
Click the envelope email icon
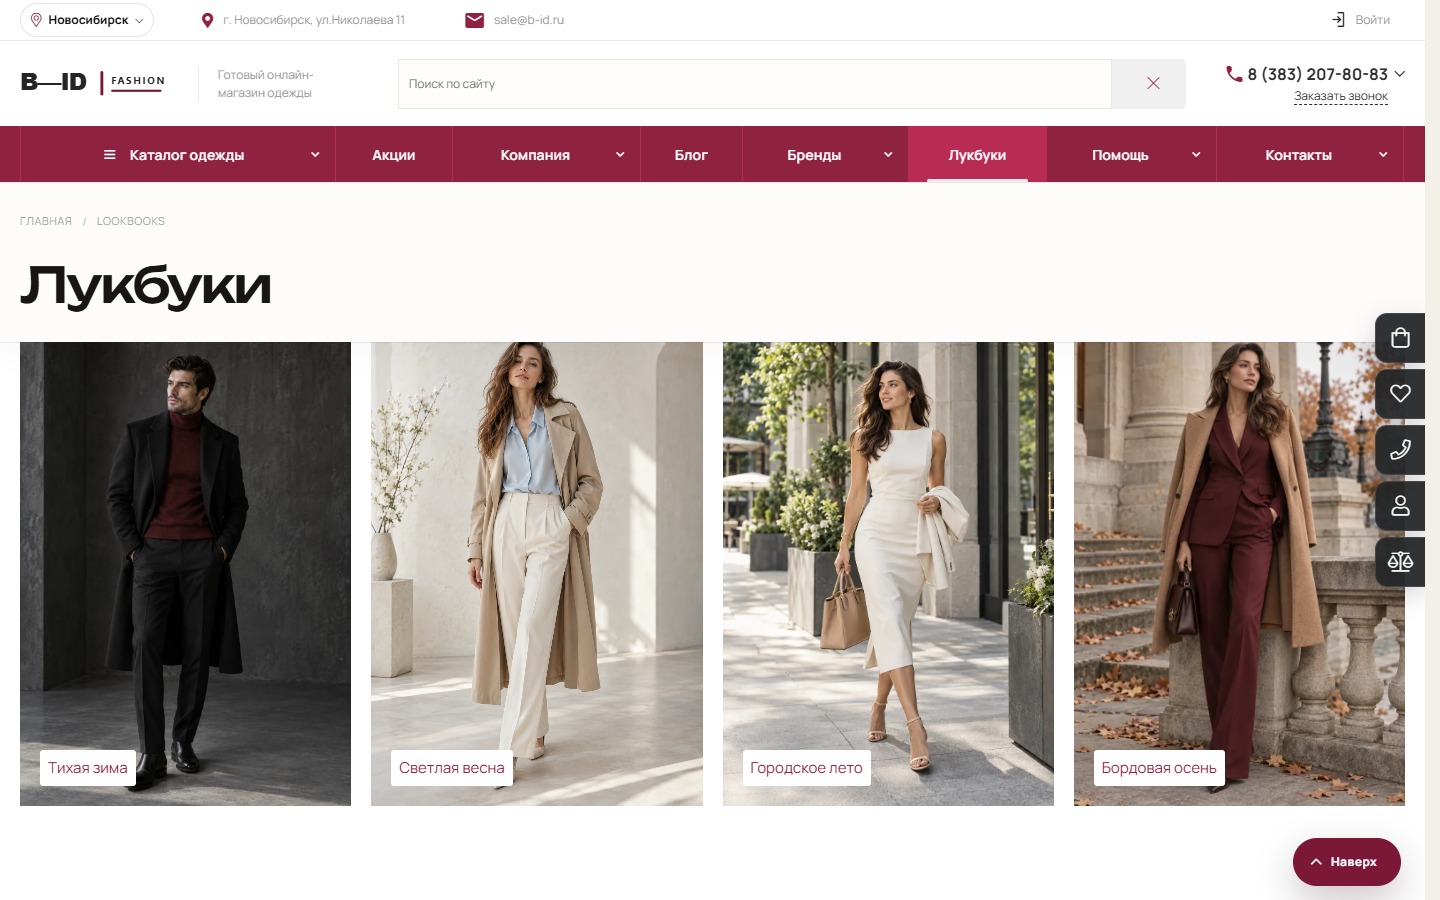(x=474, y=20)
